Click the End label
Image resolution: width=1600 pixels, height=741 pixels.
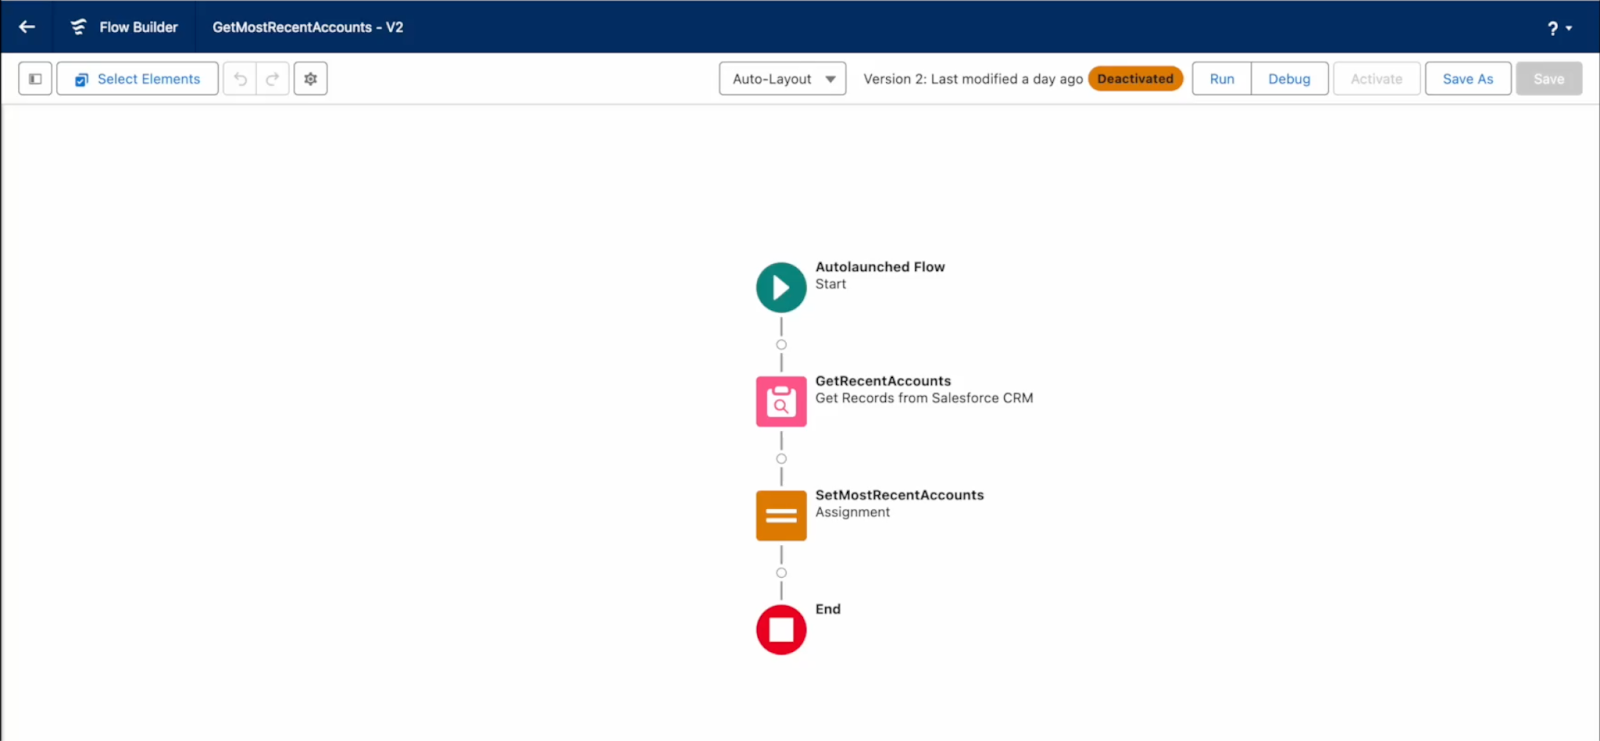(828, 609)
